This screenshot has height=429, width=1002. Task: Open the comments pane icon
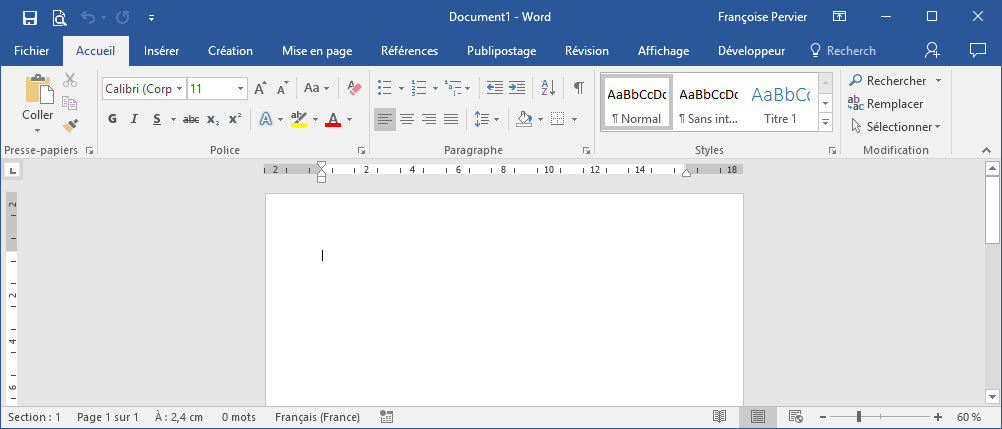pyautogui.click(x=977, y=50)
